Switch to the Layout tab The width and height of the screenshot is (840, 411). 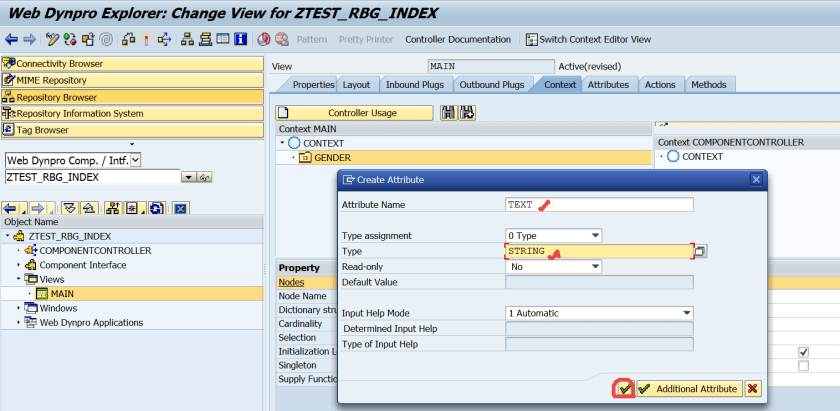point(356,85)
